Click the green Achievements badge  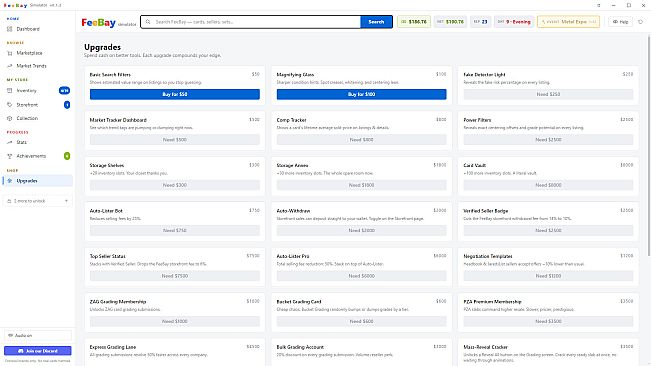coord(67,156)
